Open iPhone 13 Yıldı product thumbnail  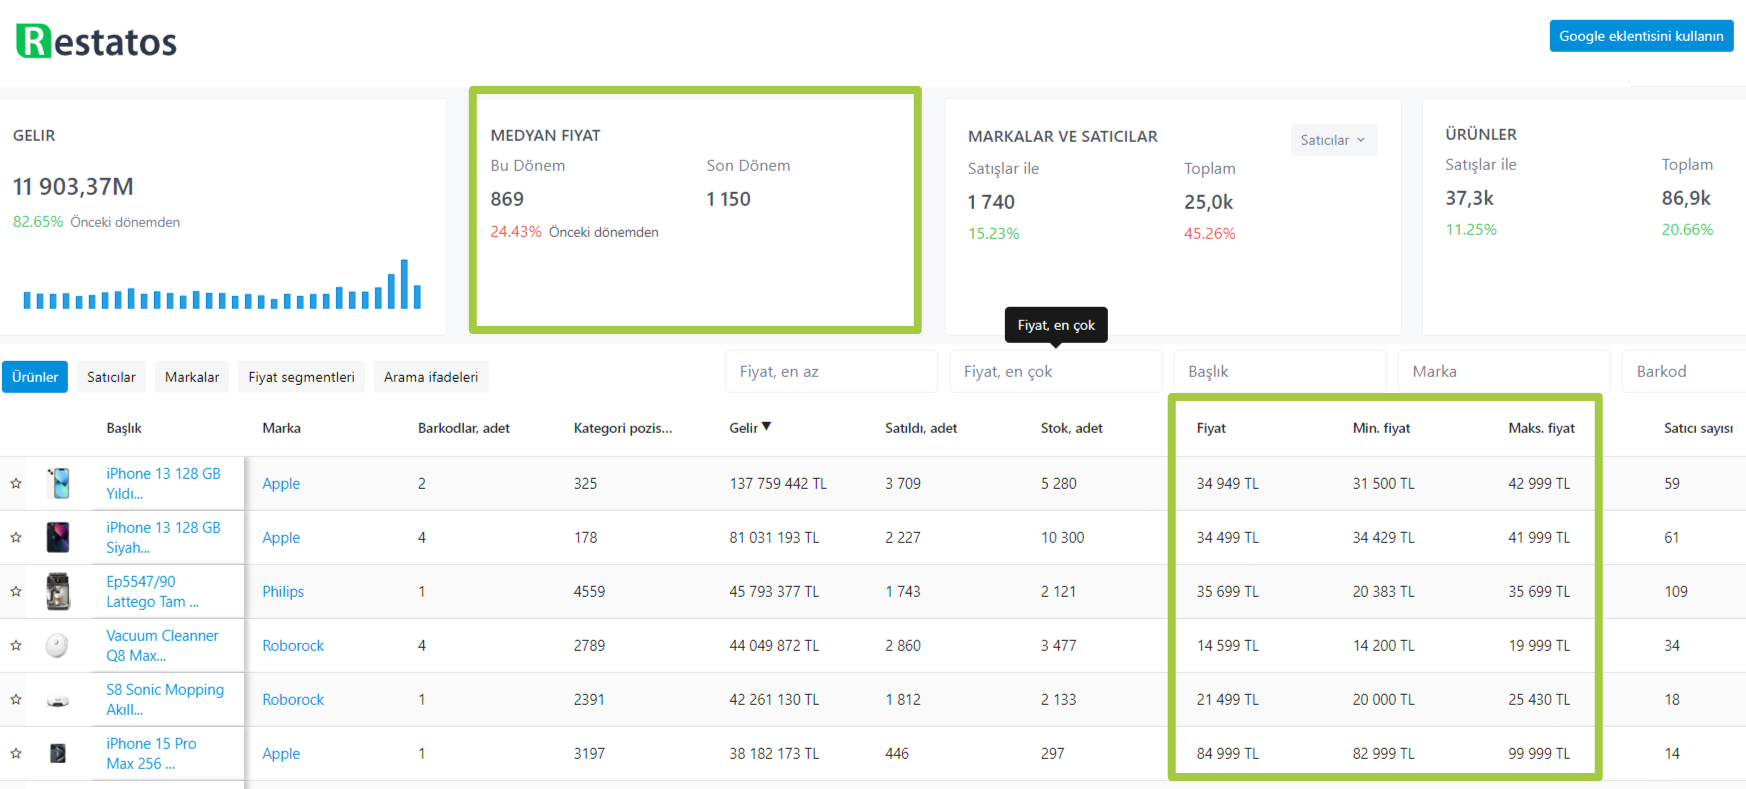[x=58, y=483]
